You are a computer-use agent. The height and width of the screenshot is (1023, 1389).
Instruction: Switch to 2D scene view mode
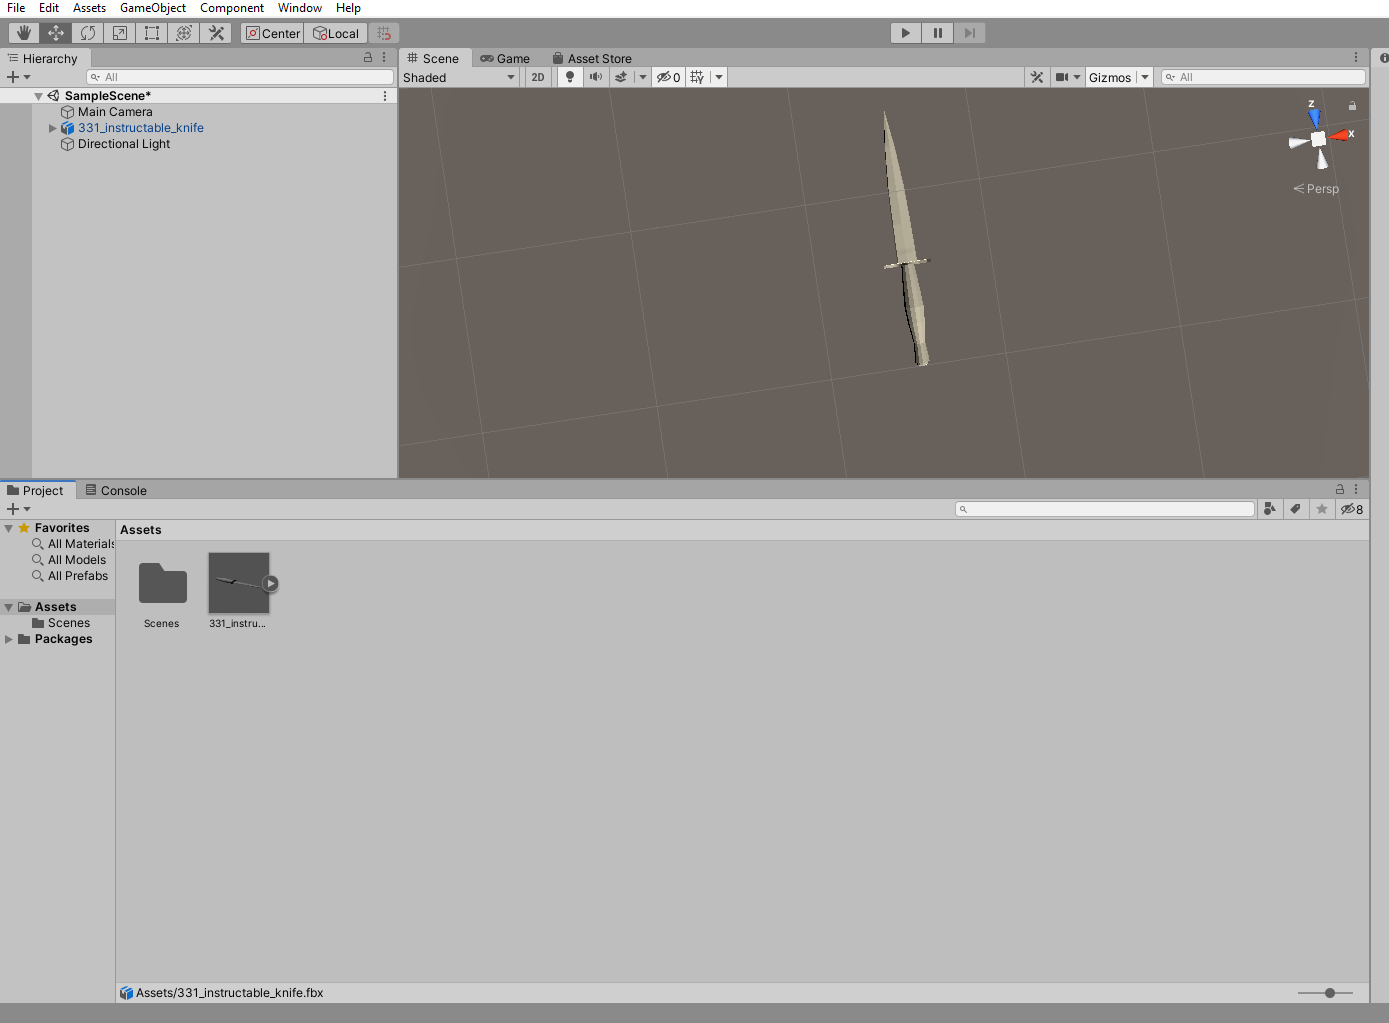(538, 77)
